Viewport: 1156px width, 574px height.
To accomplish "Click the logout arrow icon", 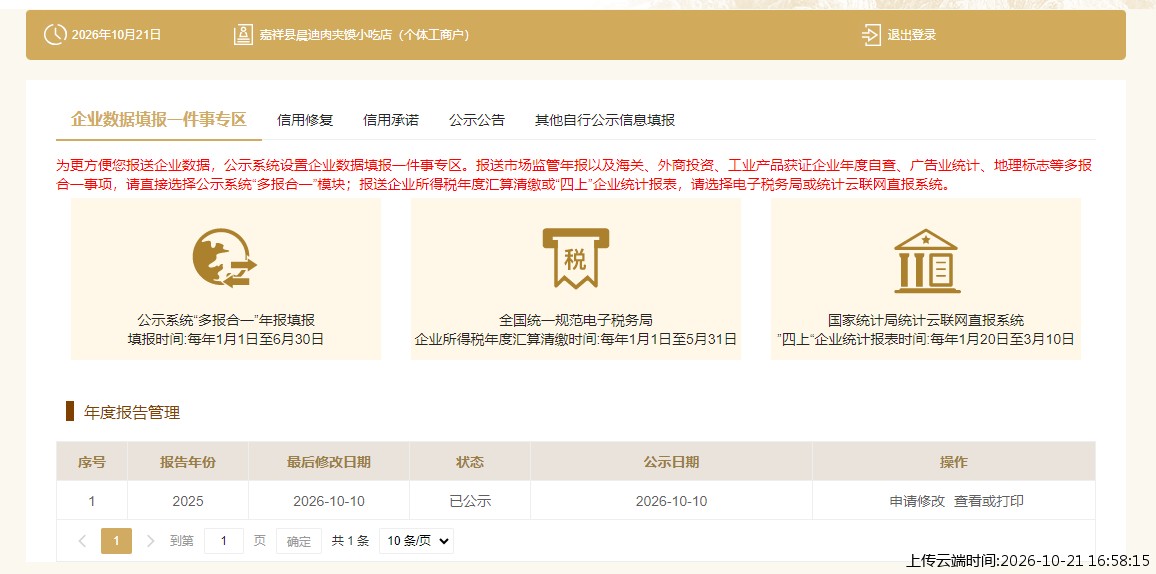I will coord(871,35).
